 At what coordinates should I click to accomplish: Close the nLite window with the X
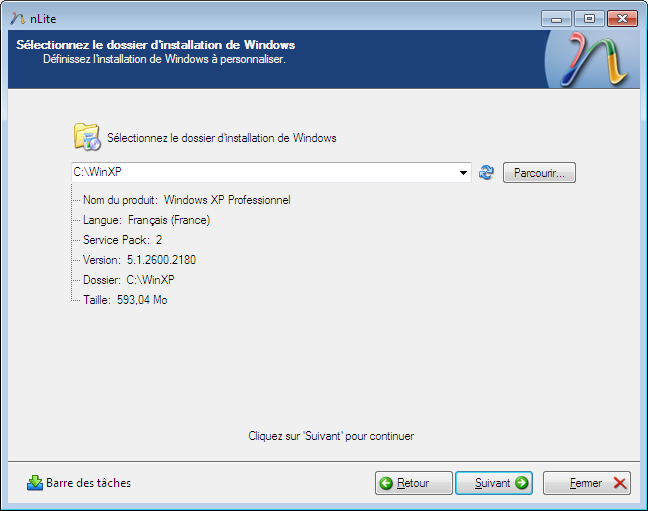622,19
